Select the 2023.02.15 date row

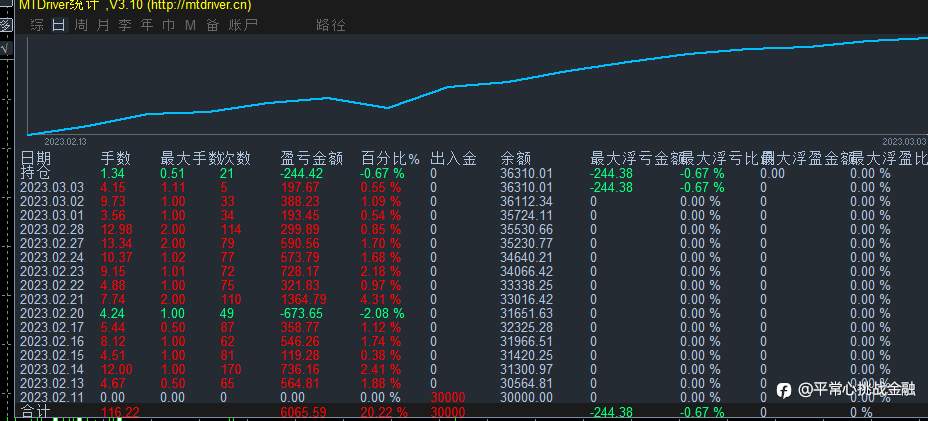coord(52,355)
